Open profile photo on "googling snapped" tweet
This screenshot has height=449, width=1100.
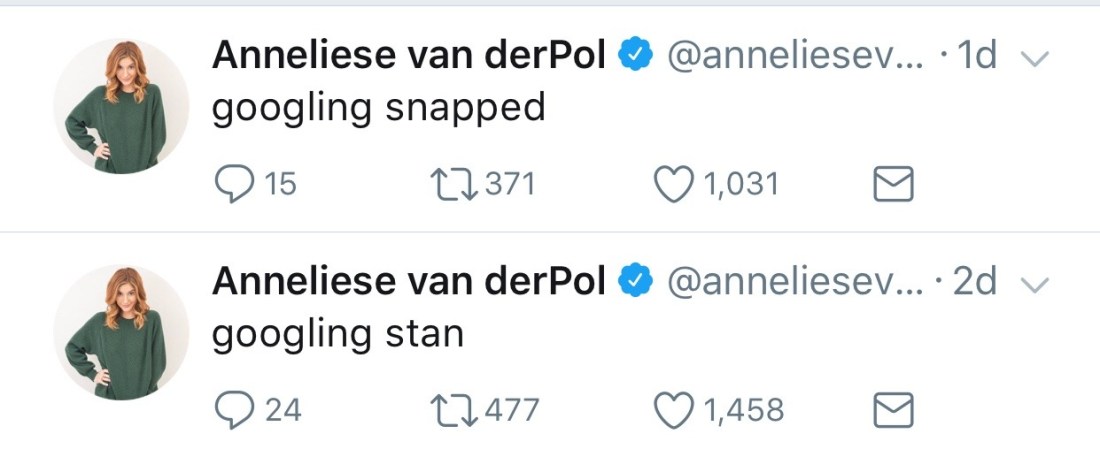pos(120,107)
